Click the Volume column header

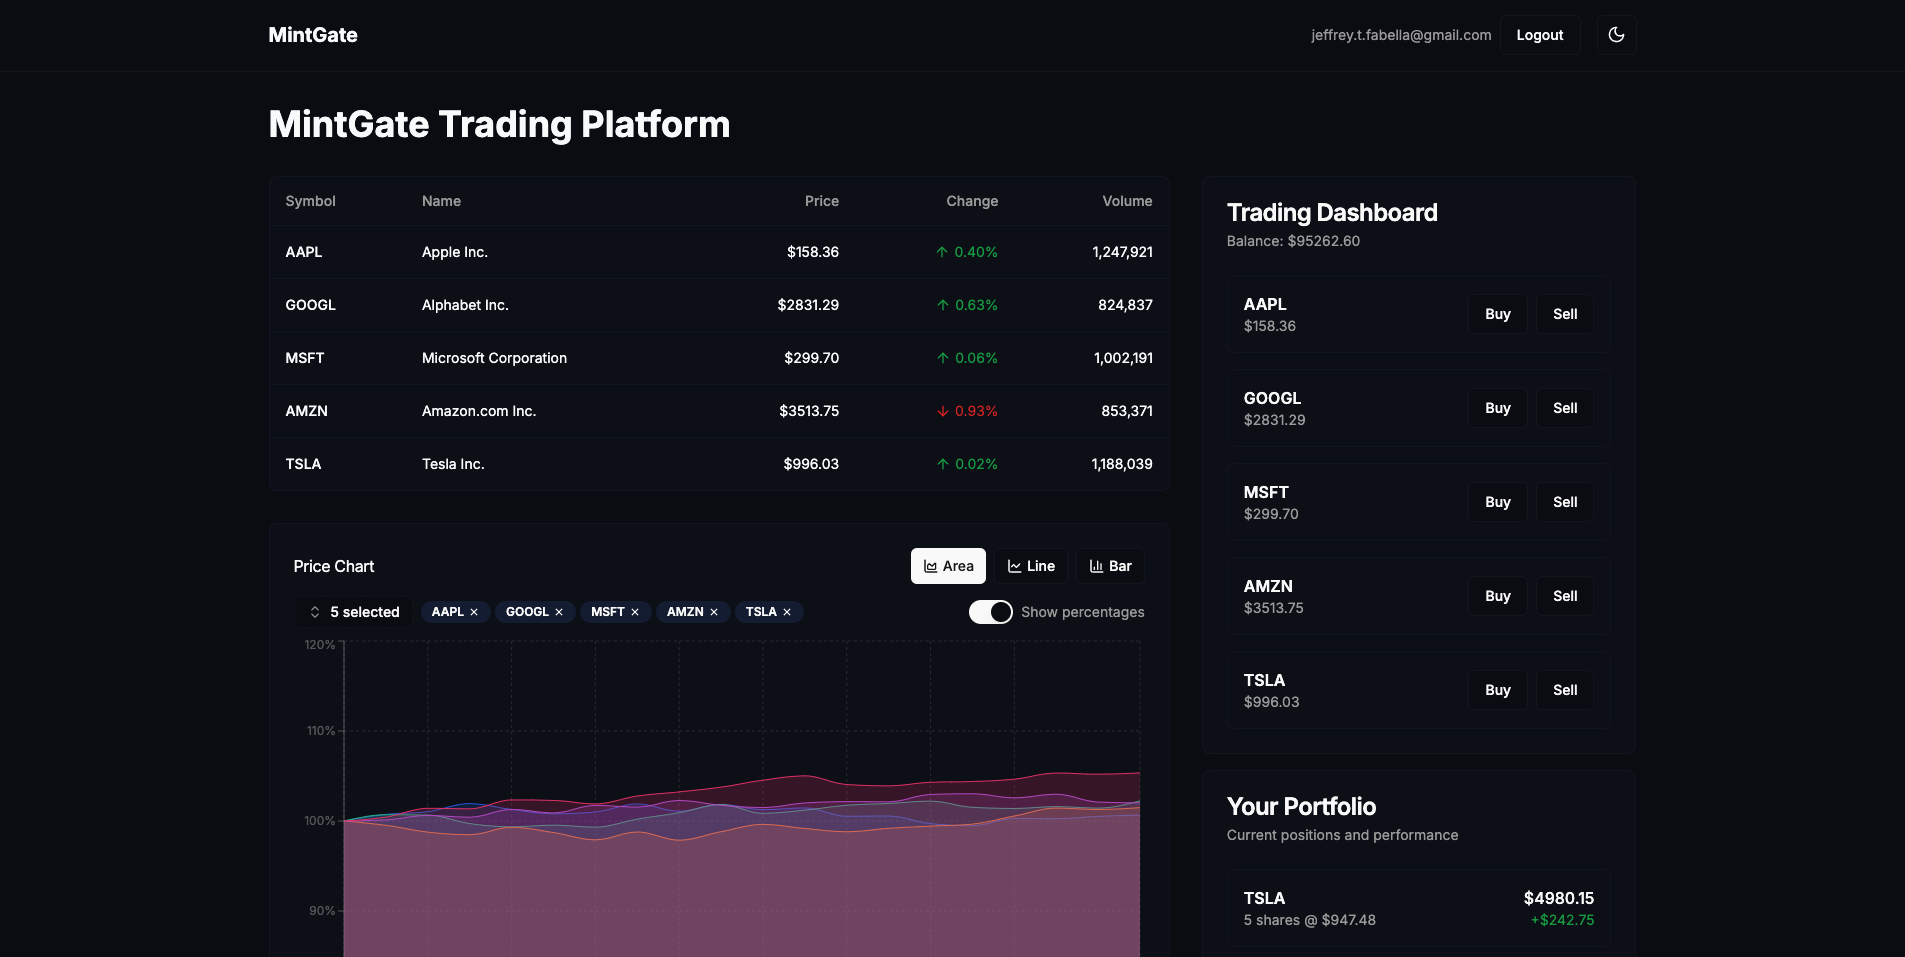(x=1127, y=201)
